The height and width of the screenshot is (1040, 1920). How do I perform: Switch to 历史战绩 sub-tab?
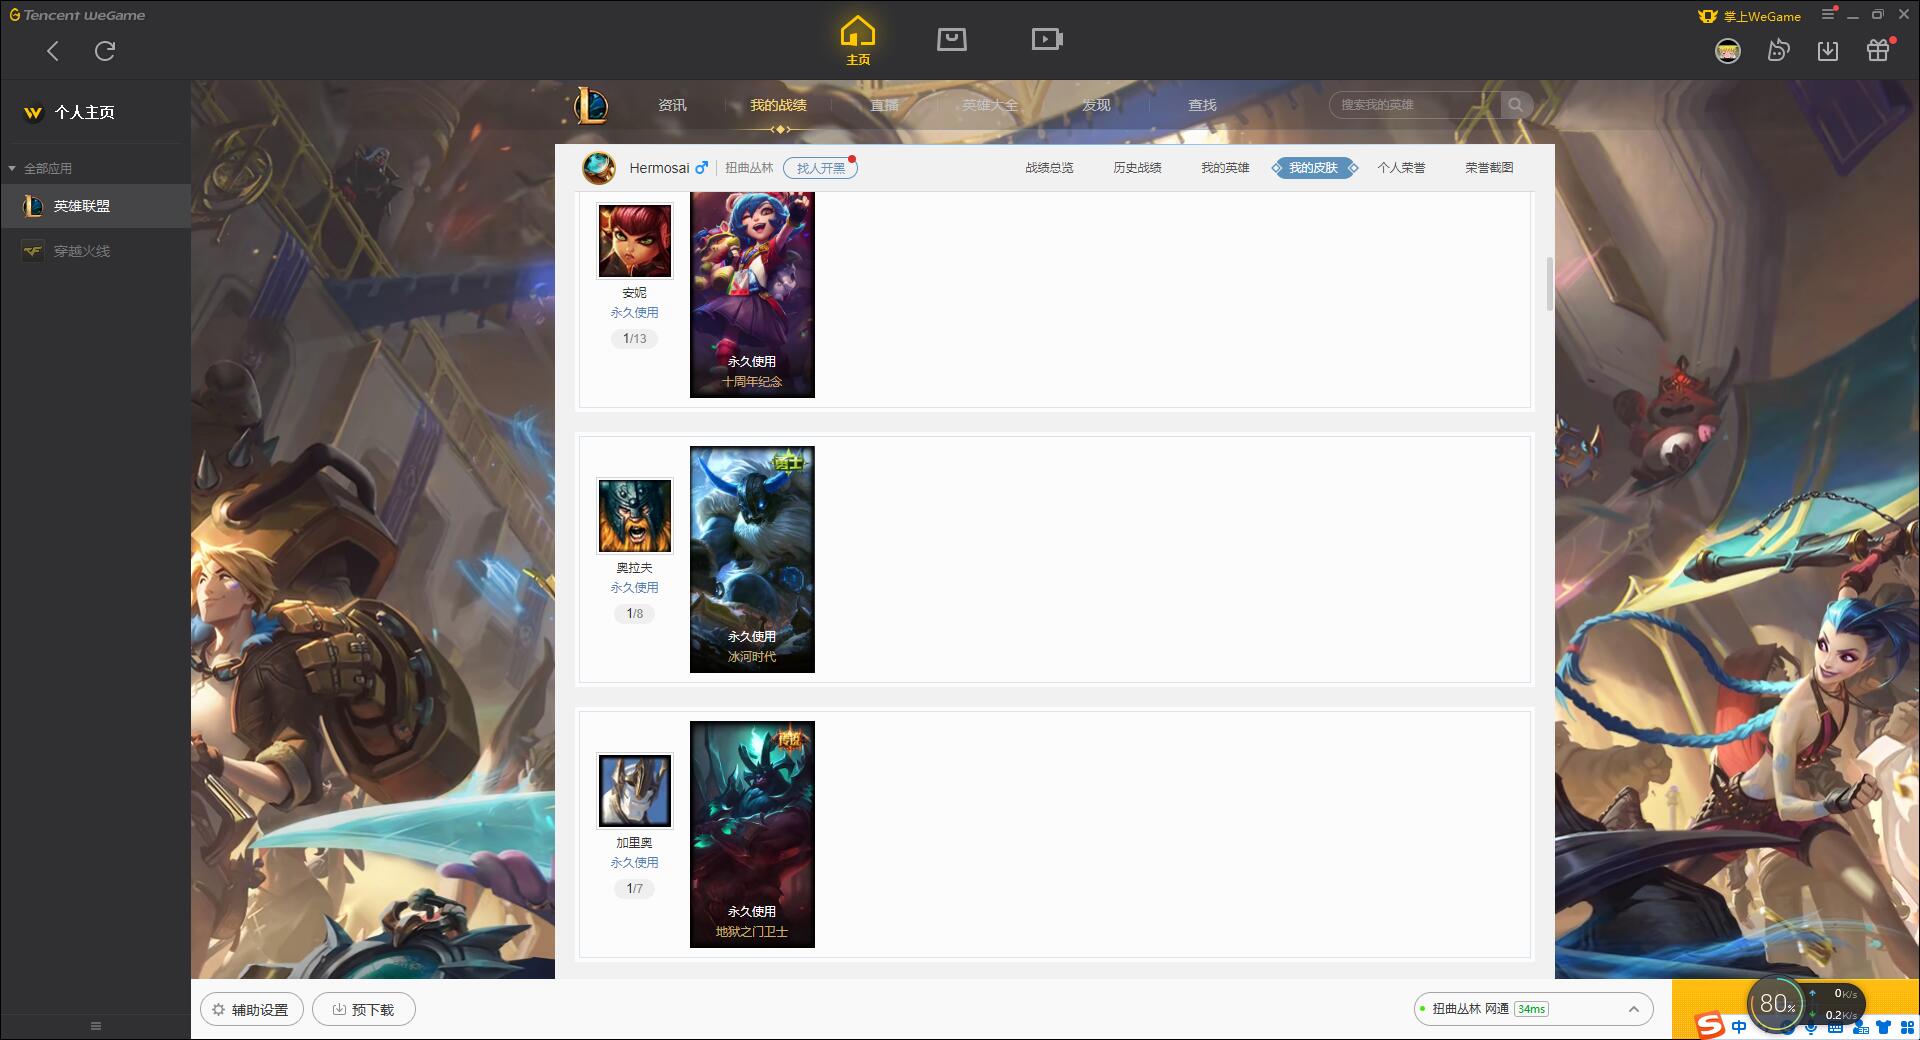click(1137, 168)
